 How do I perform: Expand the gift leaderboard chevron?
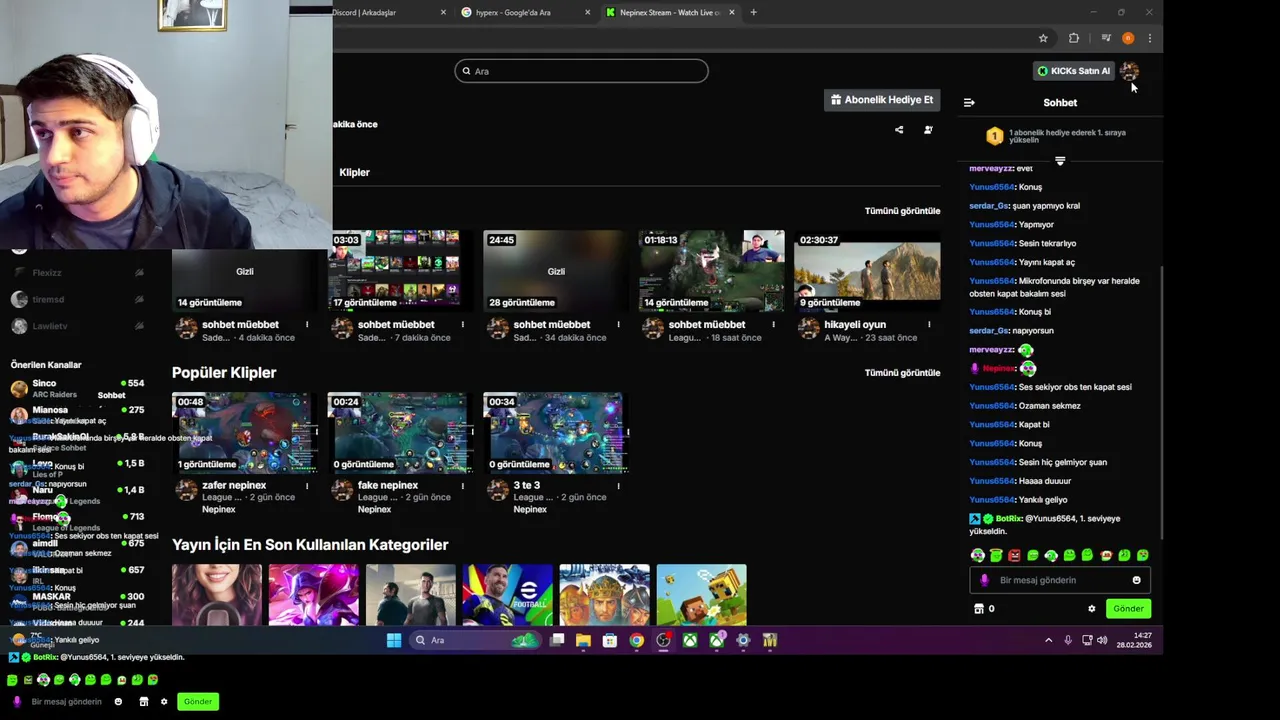click(x=1060, y=161)
